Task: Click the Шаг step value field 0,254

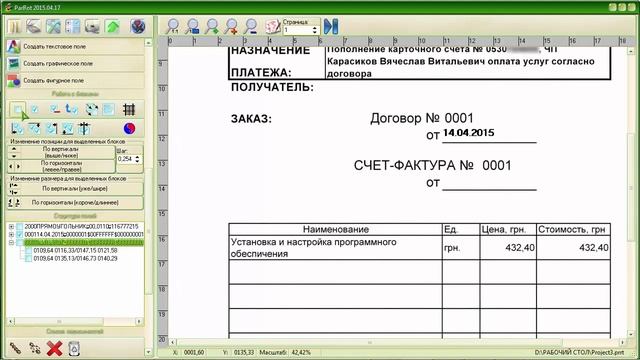Action: [x=125, y=159]
